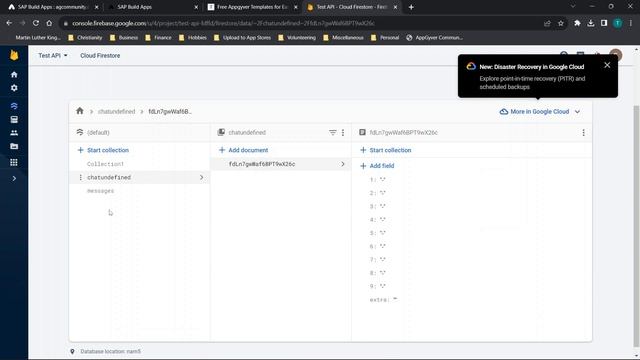This screenshot has height=360, width=640.
Task: Select the chatundefined collection row
Action: [x=140, y=178]
